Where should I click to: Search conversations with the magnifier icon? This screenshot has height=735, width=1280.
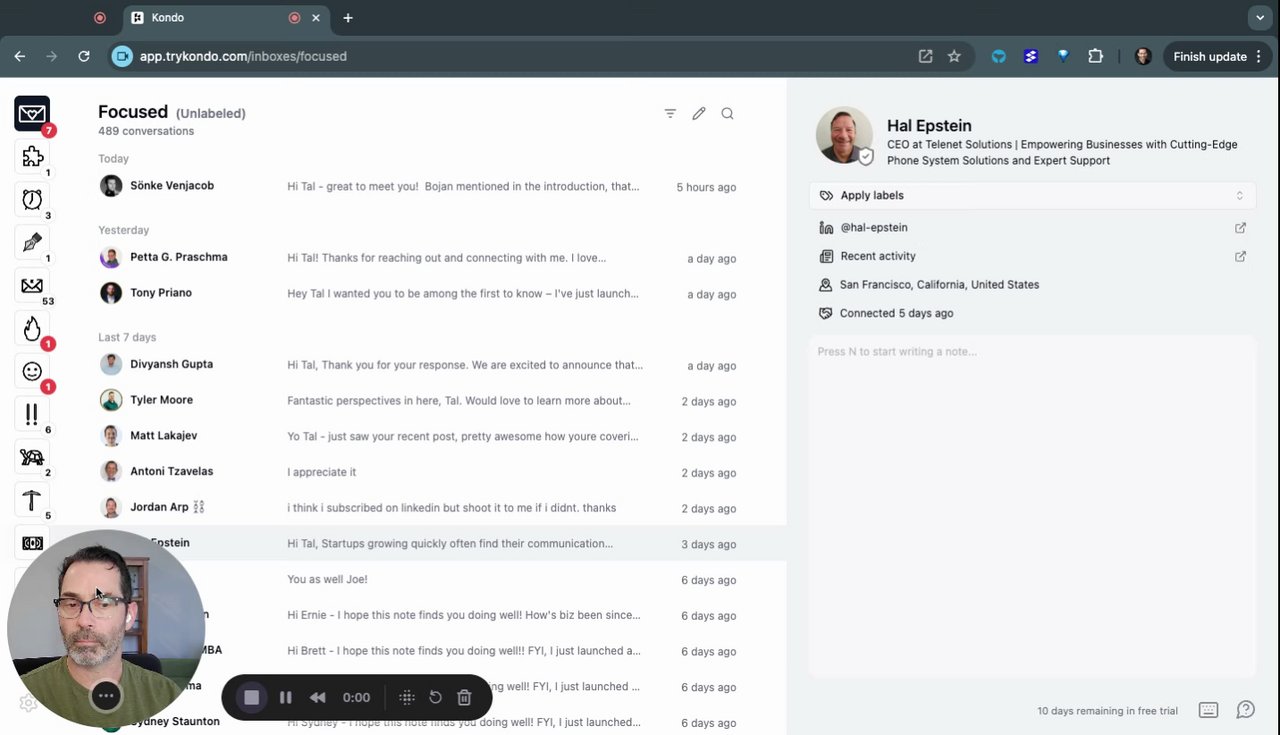click(x=728, y=113)
